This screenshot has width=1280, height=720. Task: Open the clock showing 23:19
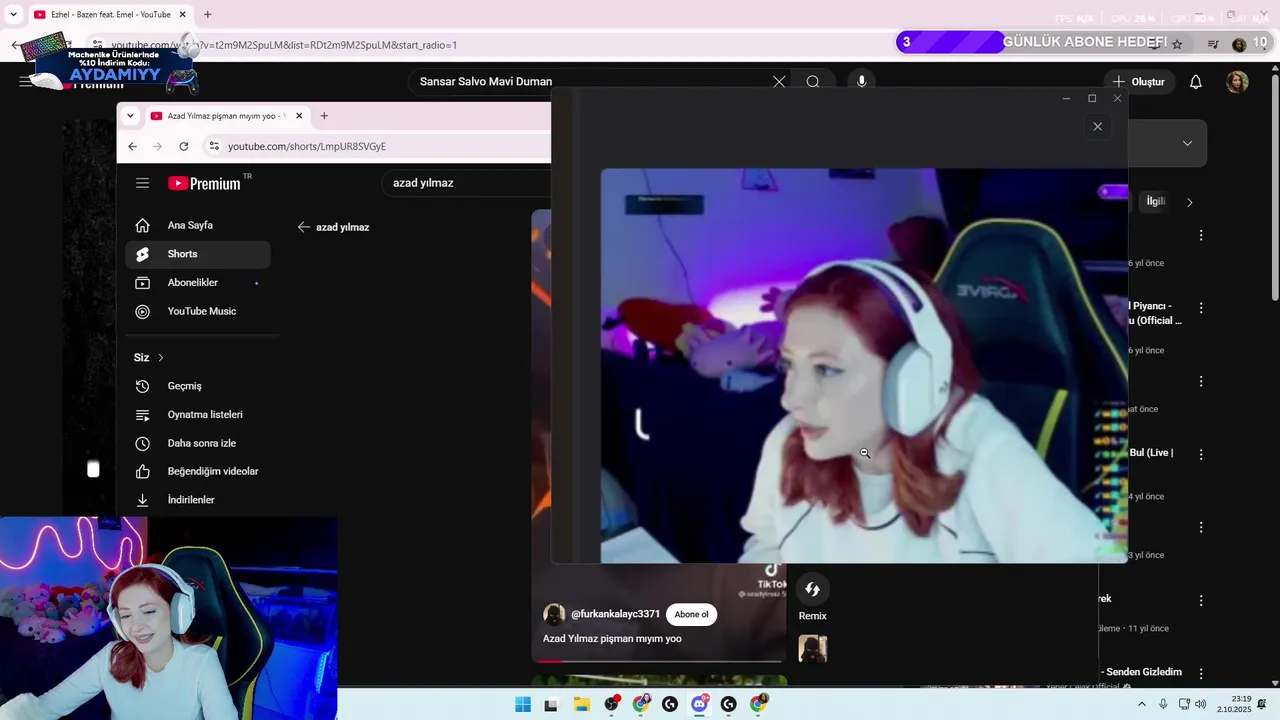(x=1234, y=704)
